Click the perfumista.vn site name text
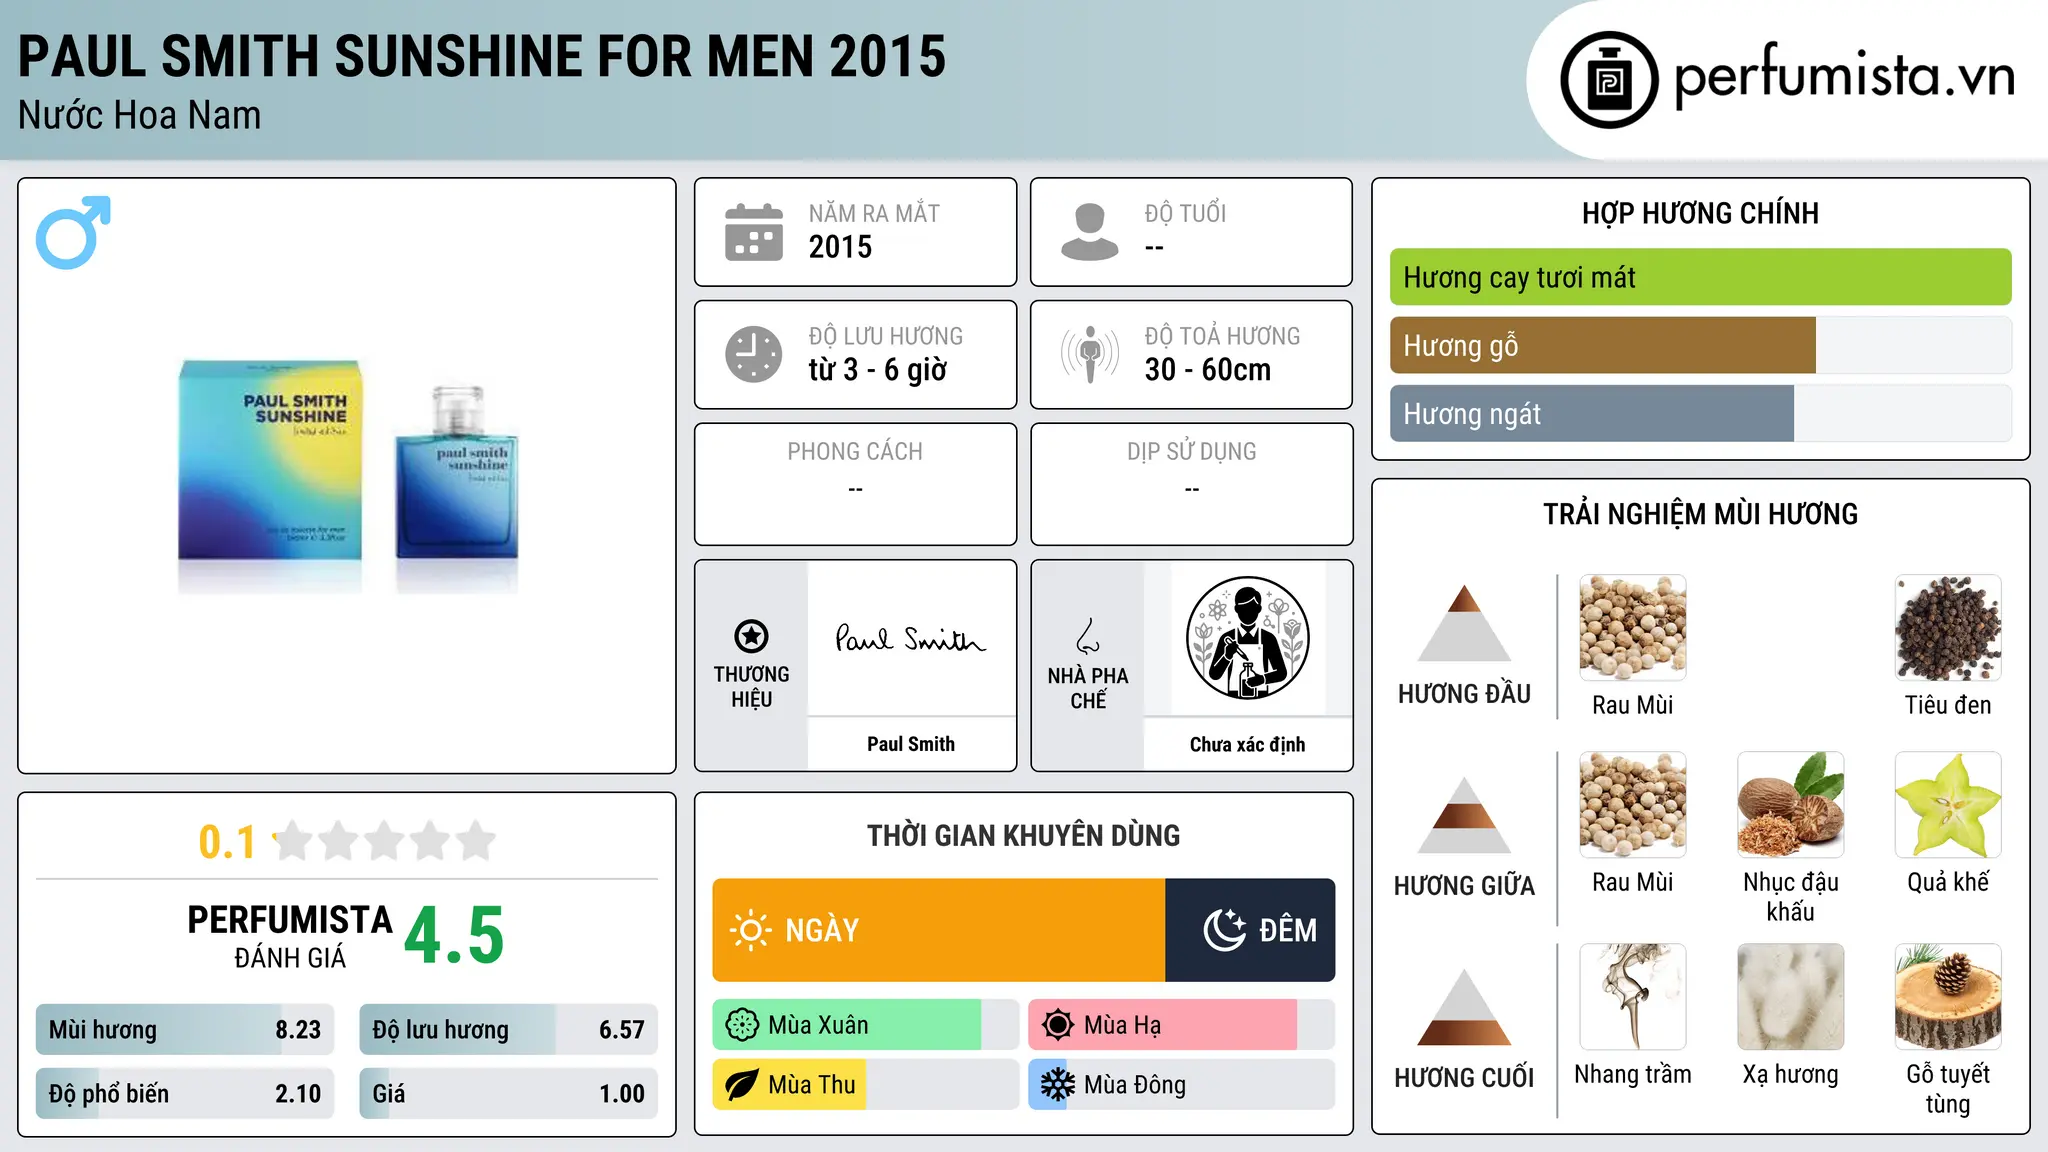This screenshot has height=1152, width=2048. click(x=1844, y=77)
